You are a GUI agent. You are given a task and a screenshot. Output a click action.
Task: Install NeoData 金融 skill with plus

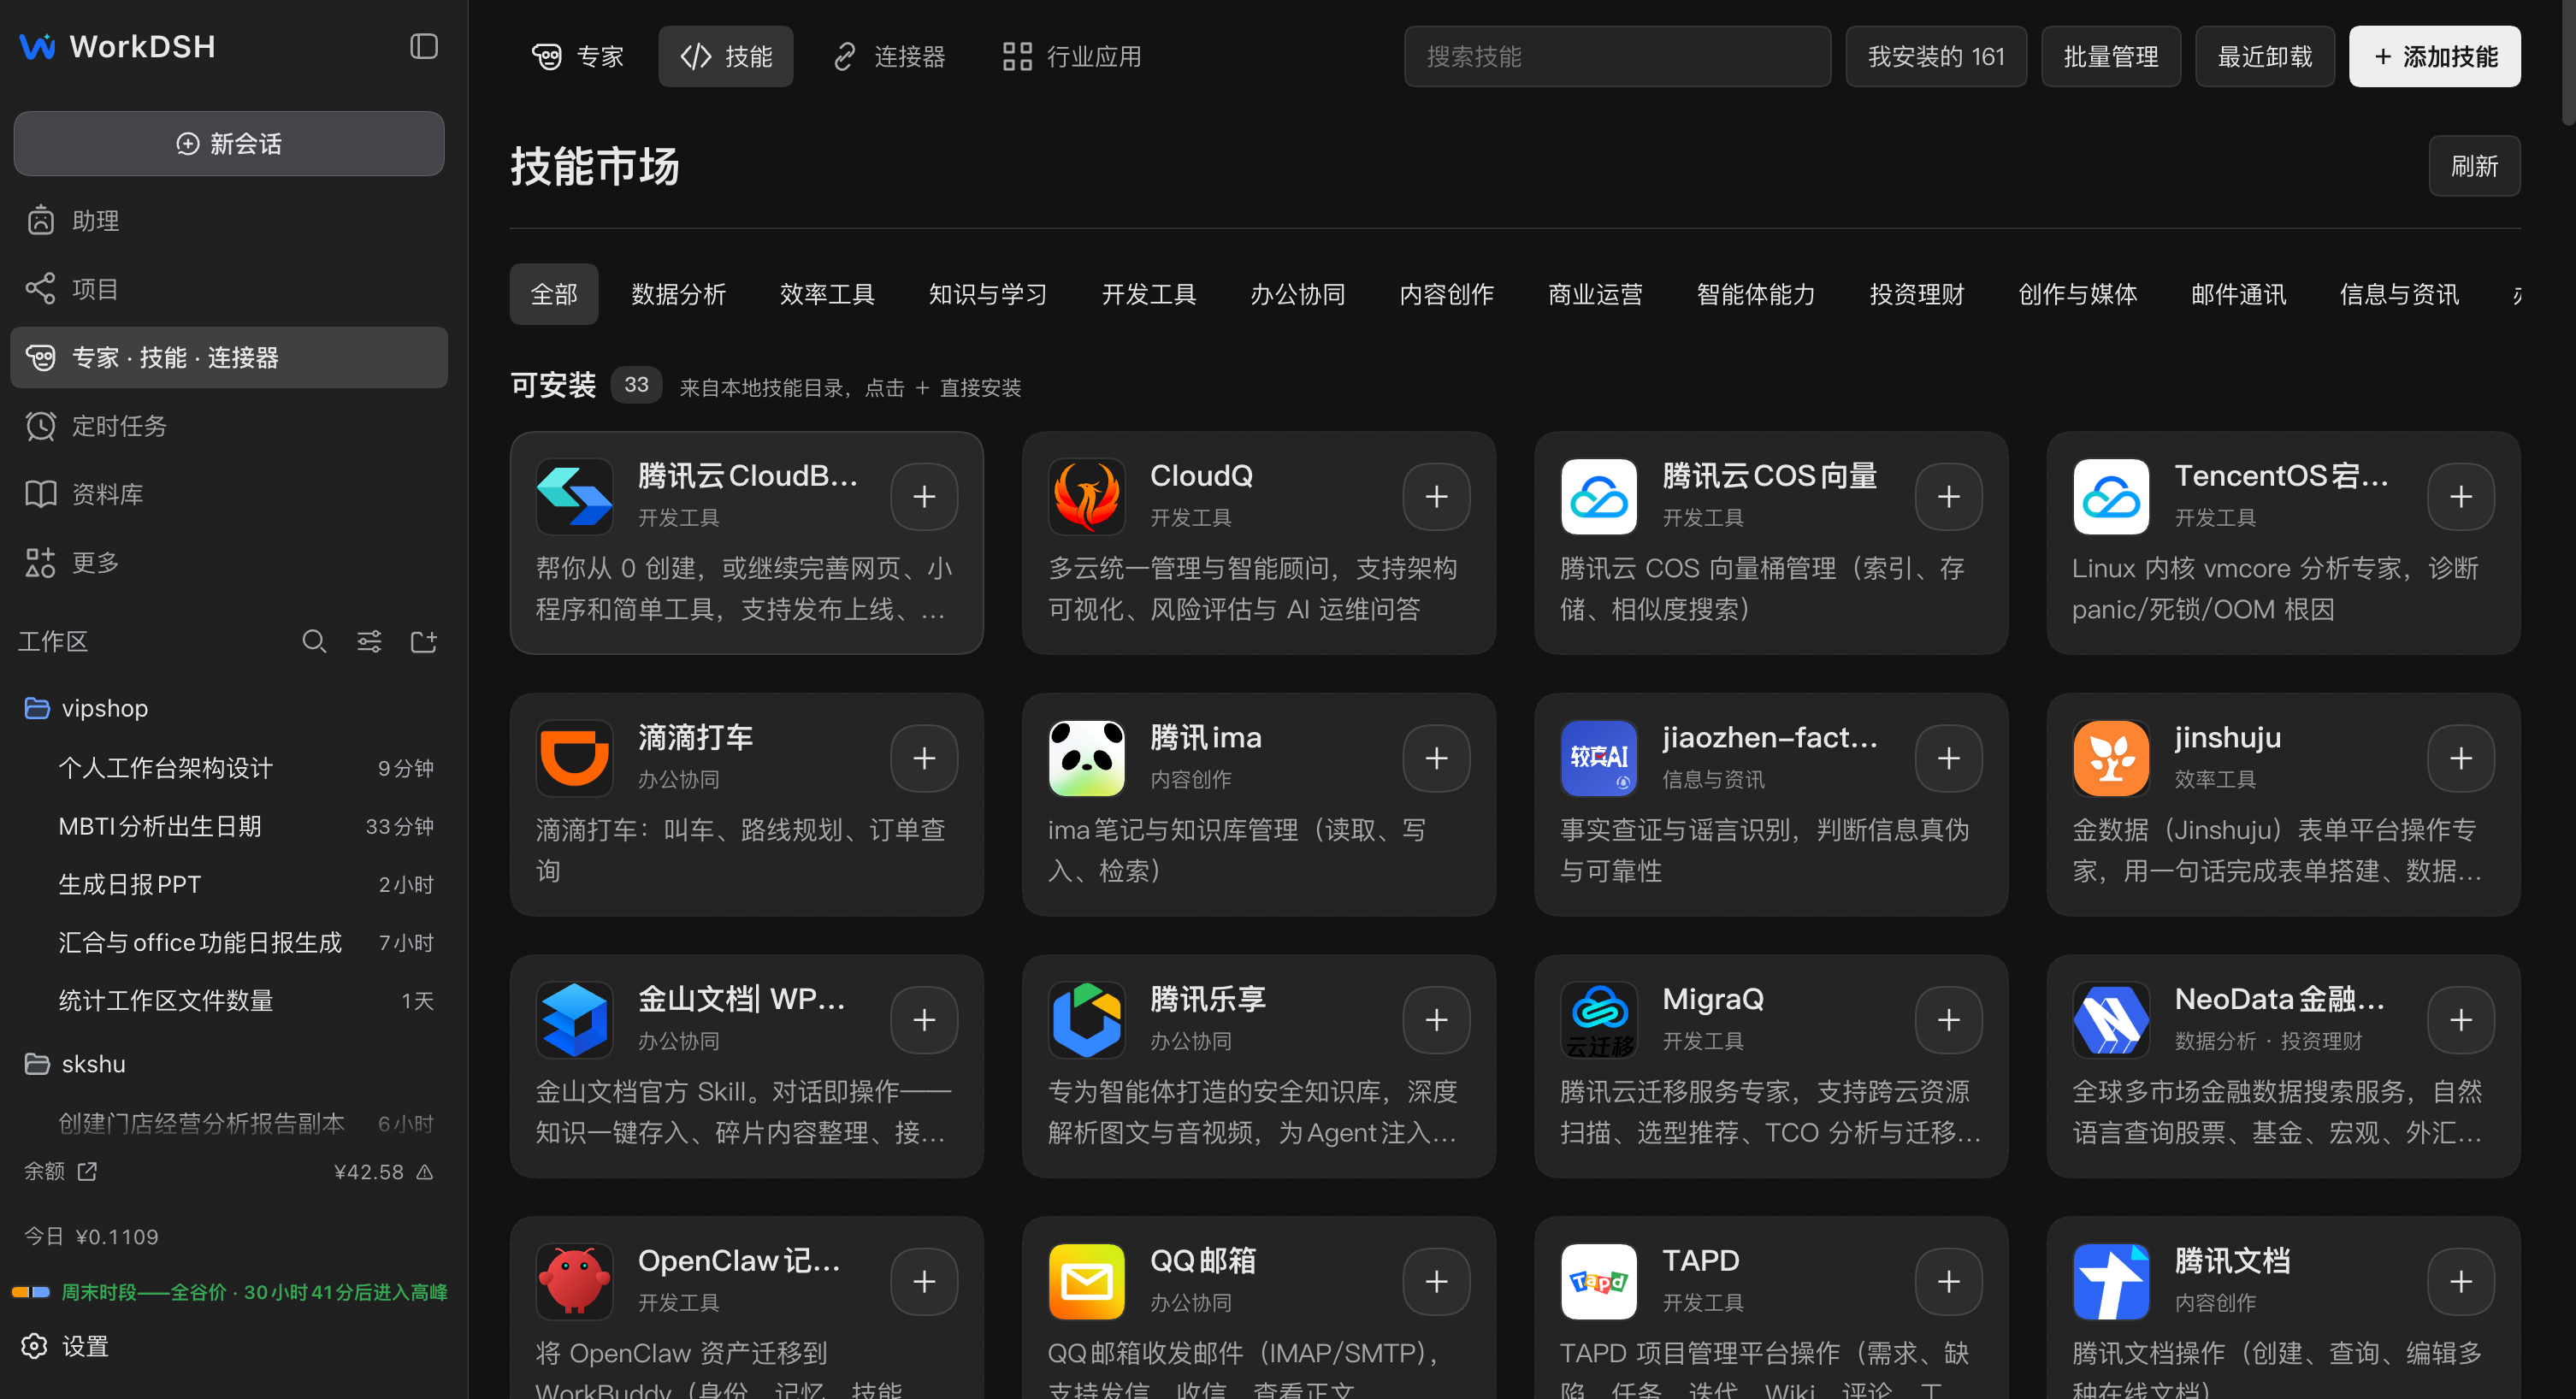(2460, 1020)
